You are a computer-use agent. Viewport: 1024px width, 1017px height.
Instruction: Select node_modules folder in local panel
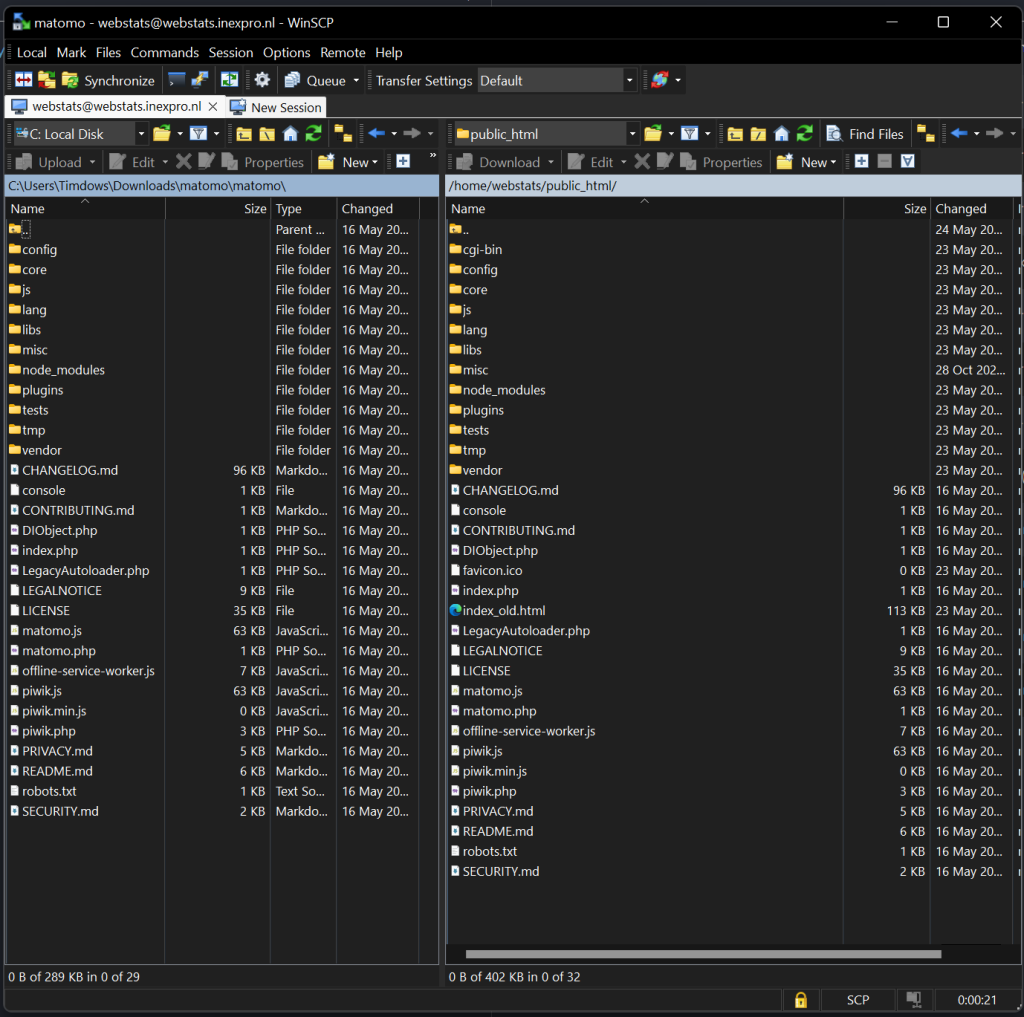point(63,370)
